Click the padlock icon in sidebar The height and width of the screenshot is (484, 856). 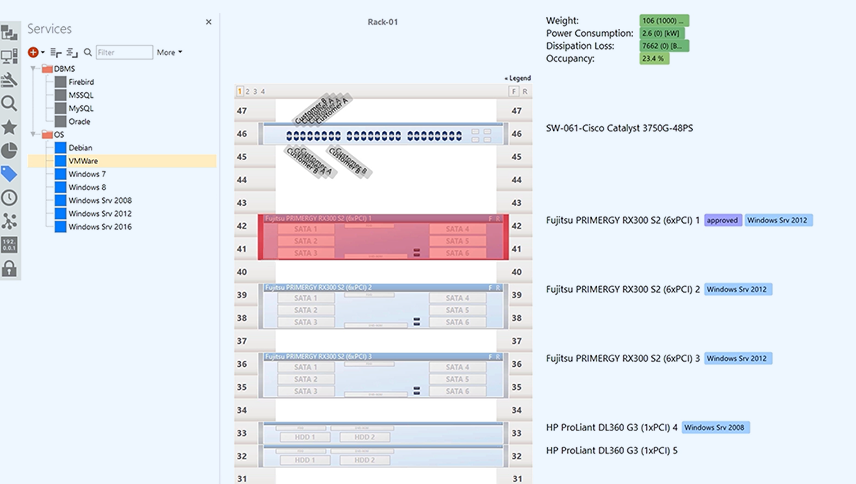(10, 268)
